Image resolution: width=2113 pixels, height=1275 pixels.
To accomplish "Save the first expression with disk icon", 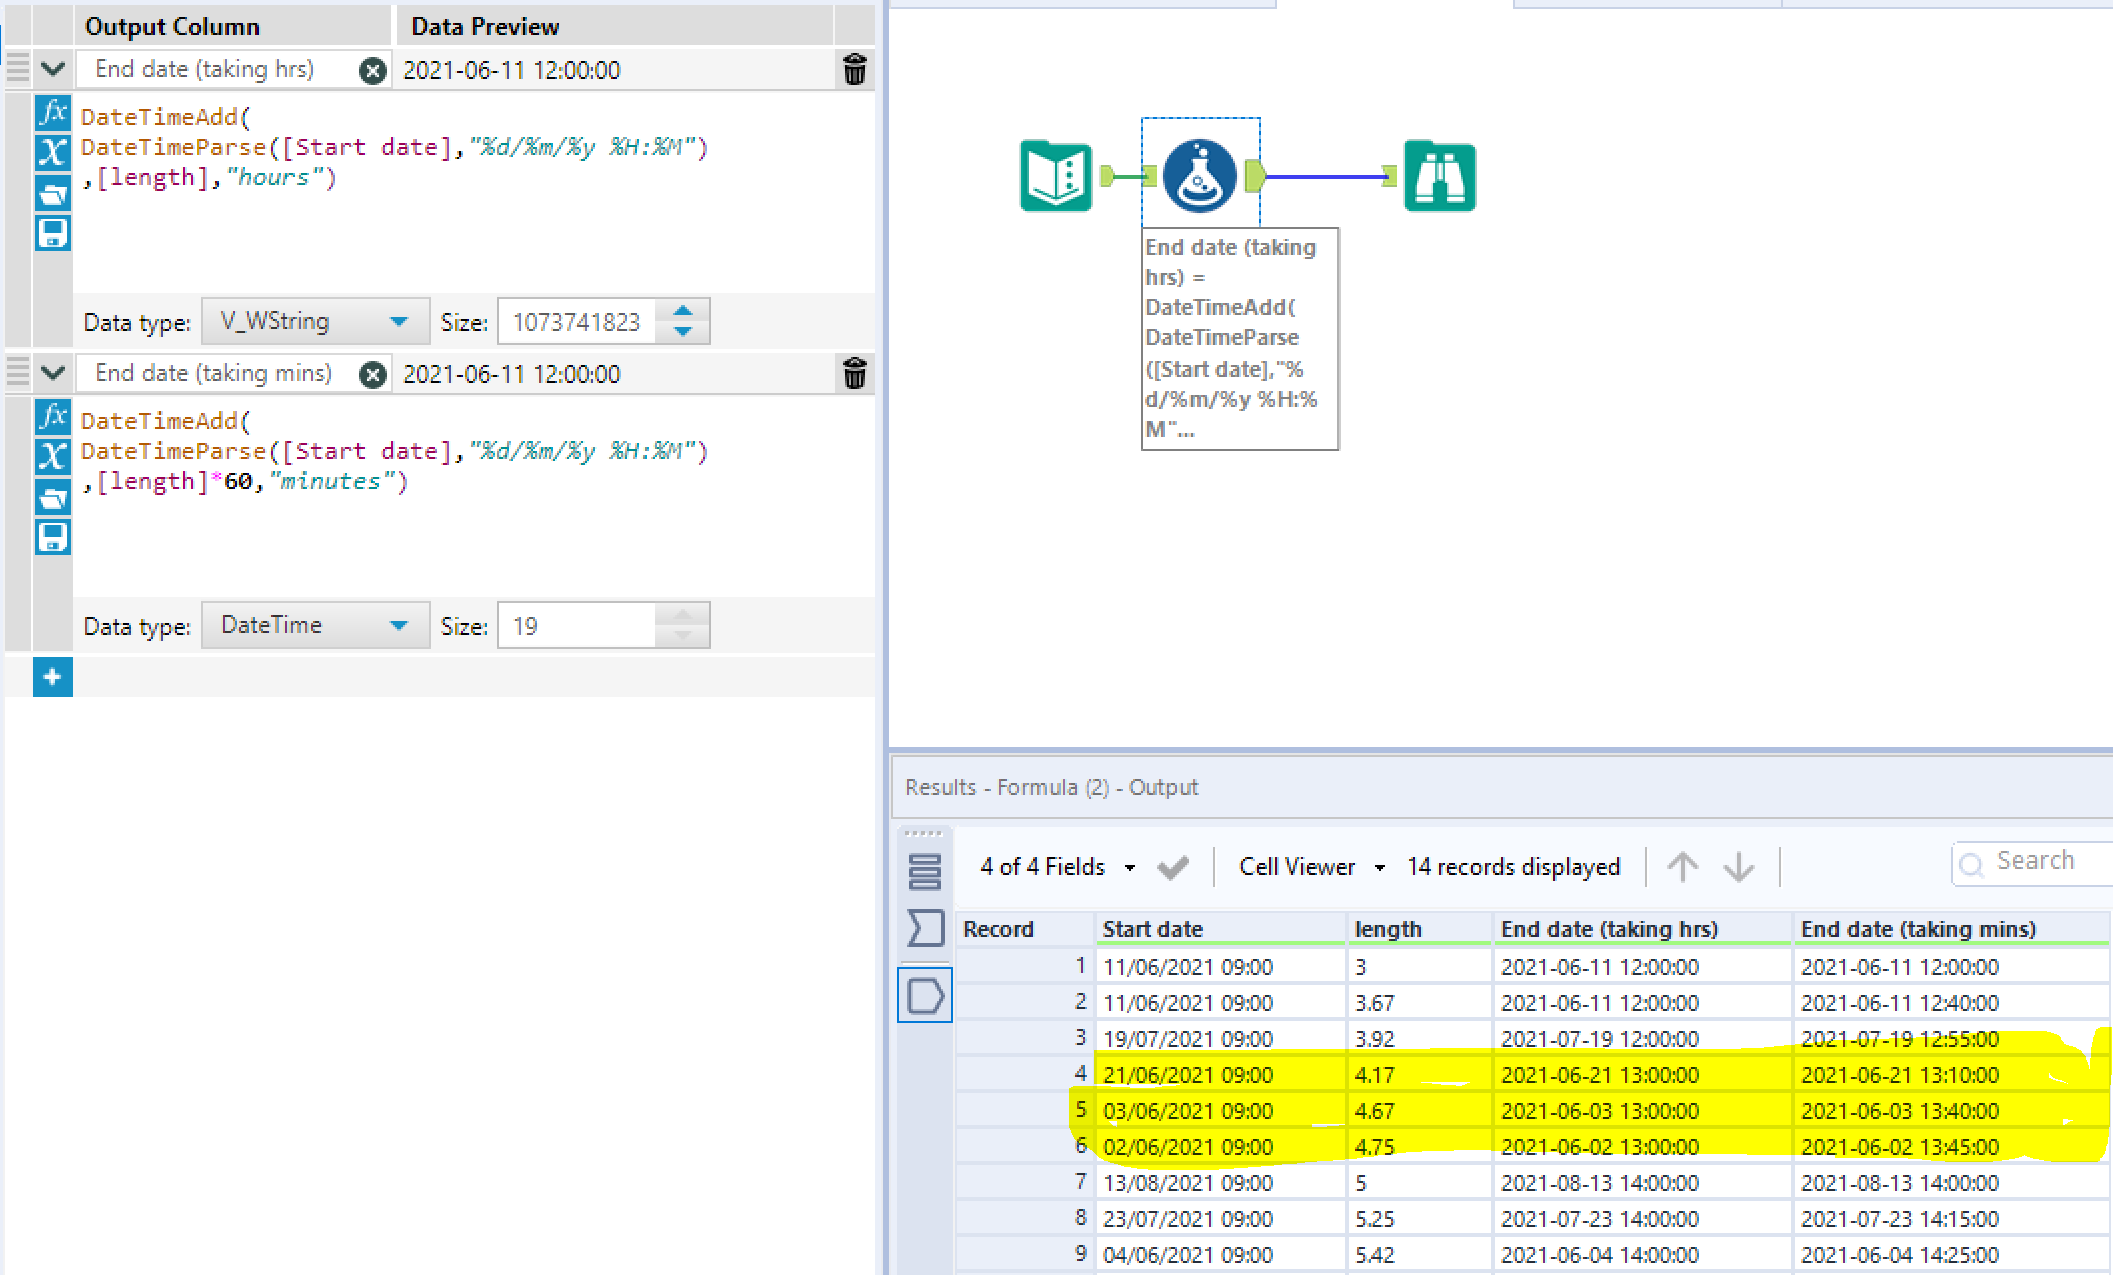I will (53, 233).
